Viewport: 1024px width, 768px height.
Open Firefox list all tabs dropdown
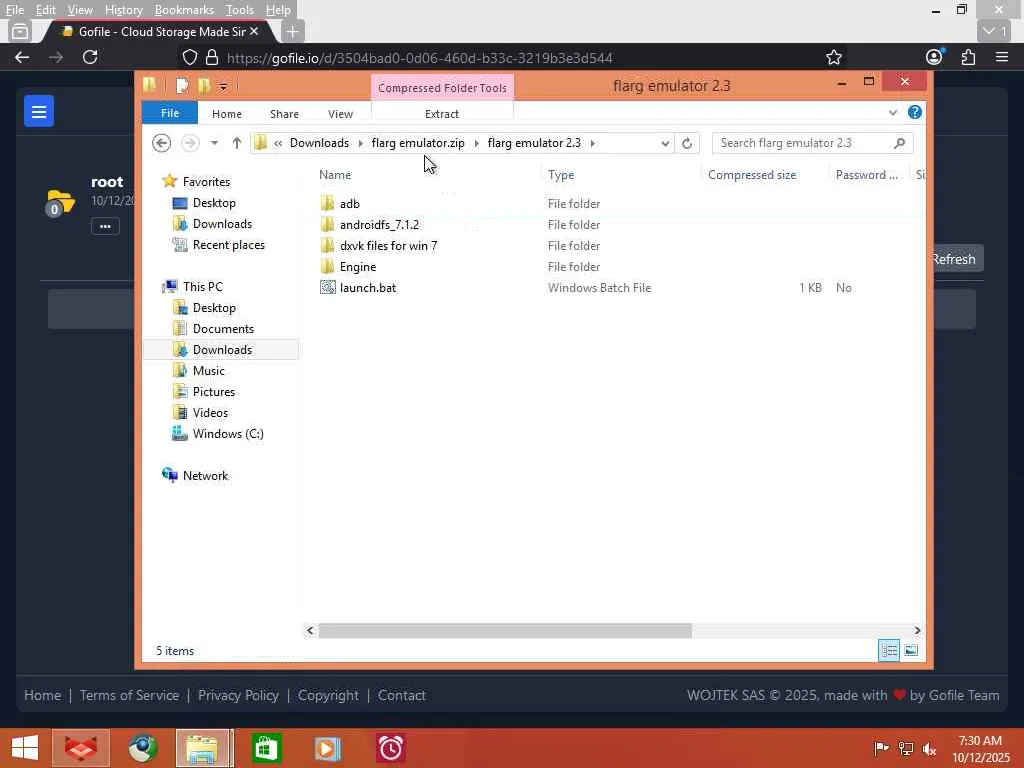994,31
